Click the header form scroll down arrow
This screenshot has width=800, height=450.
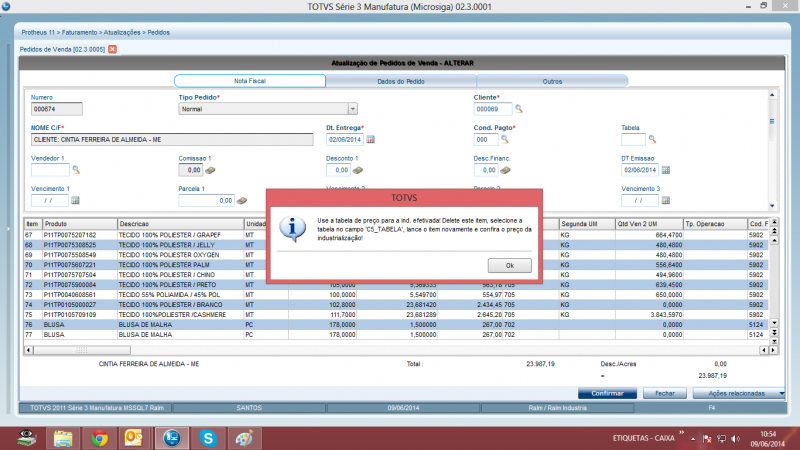pos(772,206)
